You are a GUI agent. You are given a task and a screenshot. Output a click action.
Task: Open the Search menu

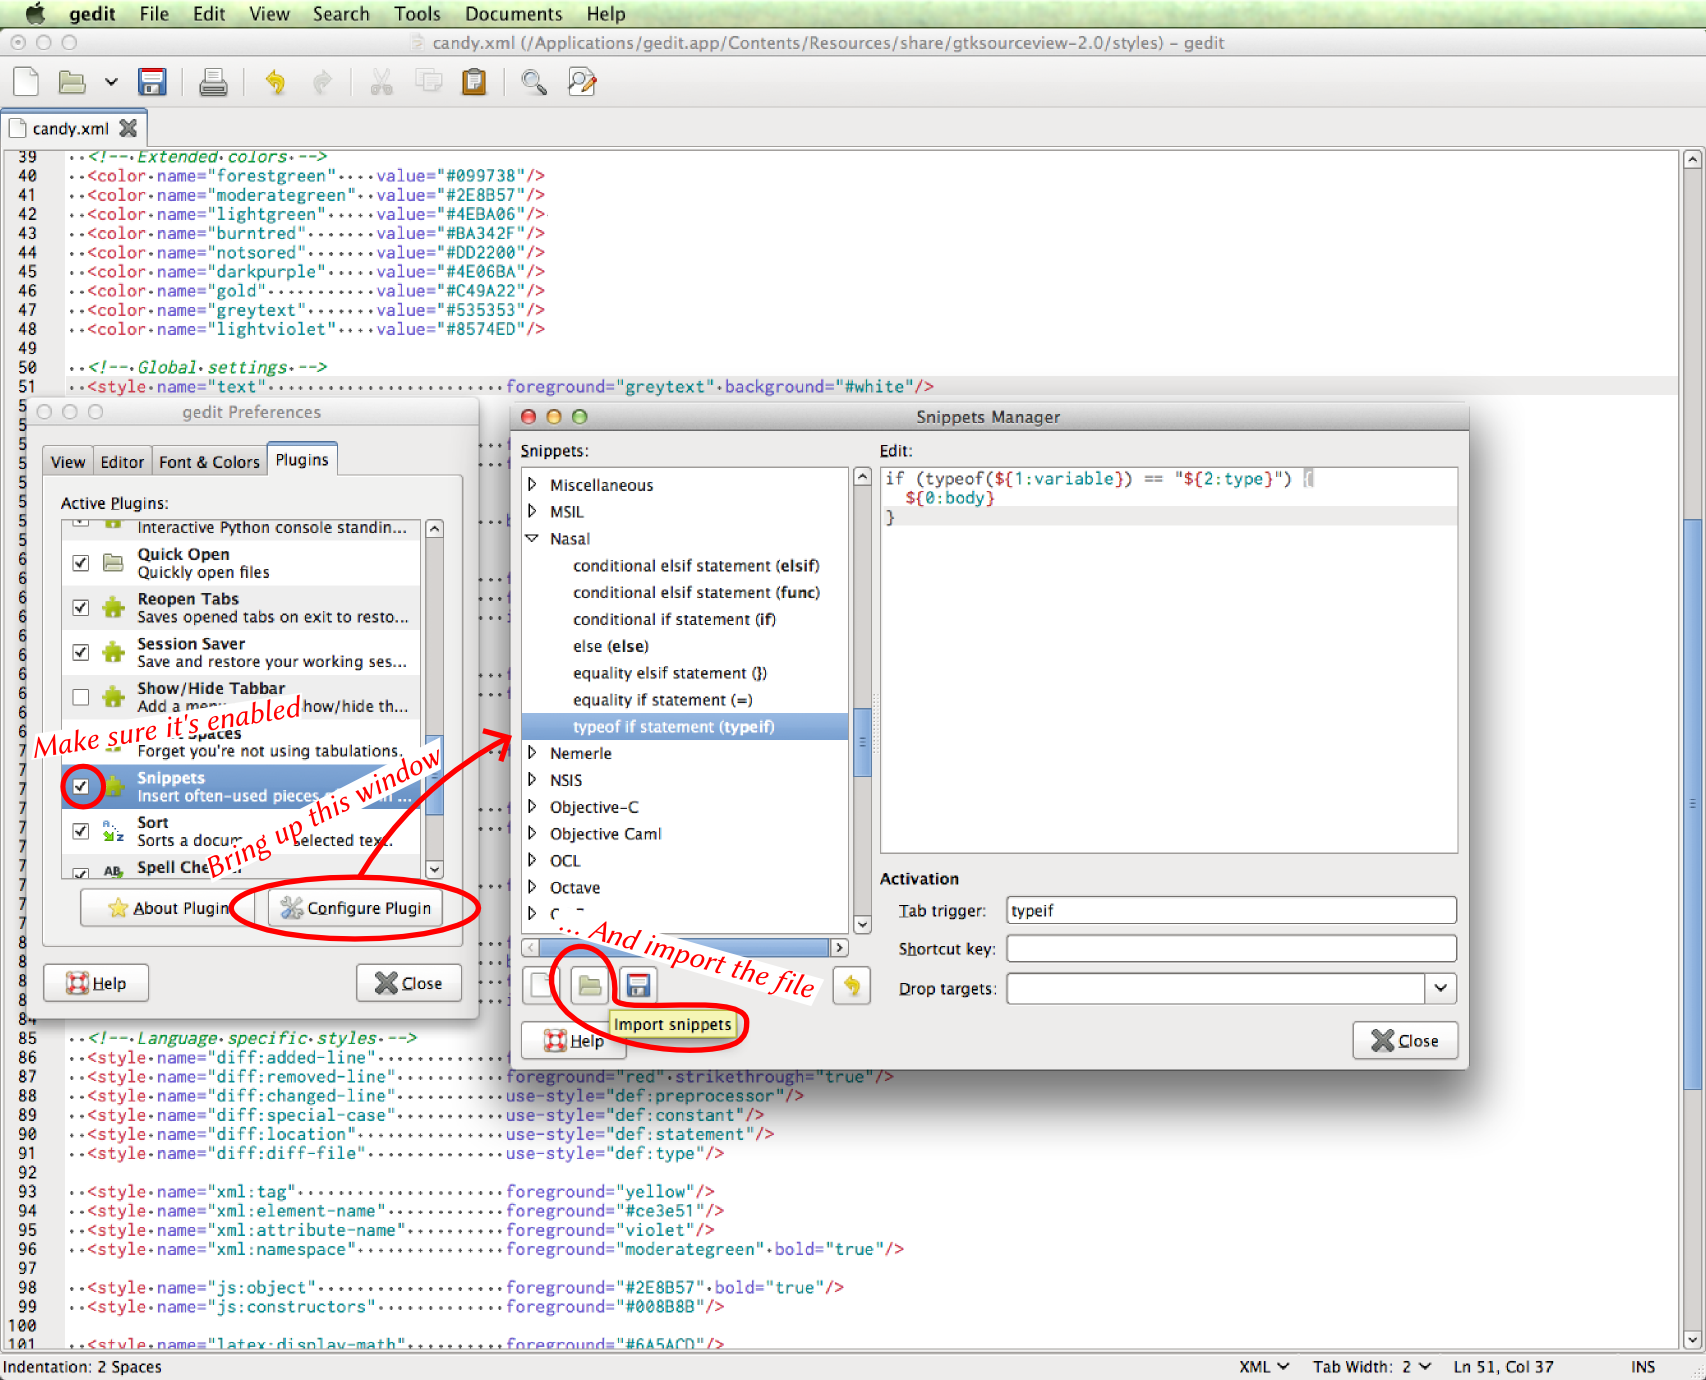click(x=341, y=14)
